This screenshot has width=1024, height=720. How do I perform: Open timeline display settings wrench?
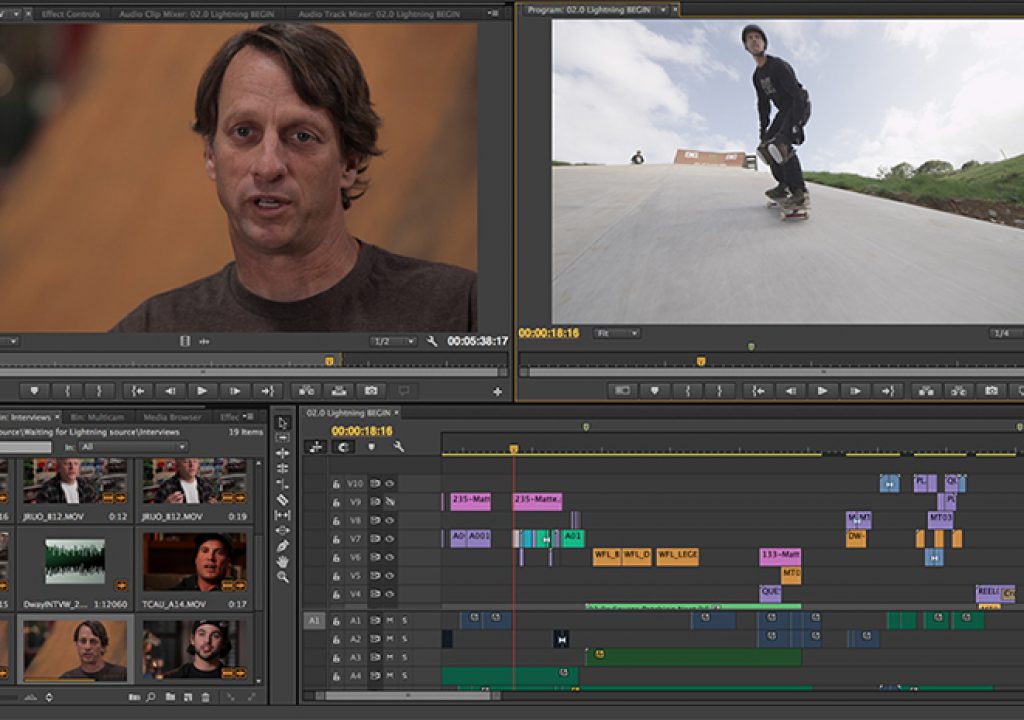click(398, 447)
